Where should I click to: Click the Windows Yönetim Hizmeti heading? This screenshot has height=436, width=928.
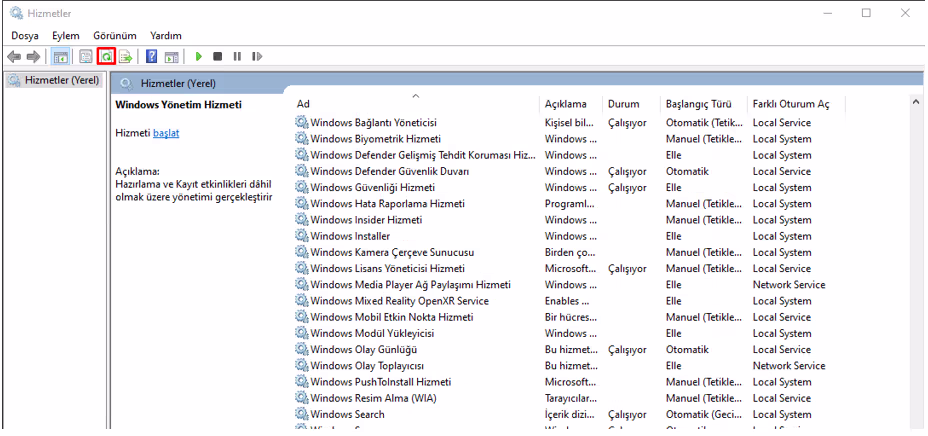(x=178, y=105)
